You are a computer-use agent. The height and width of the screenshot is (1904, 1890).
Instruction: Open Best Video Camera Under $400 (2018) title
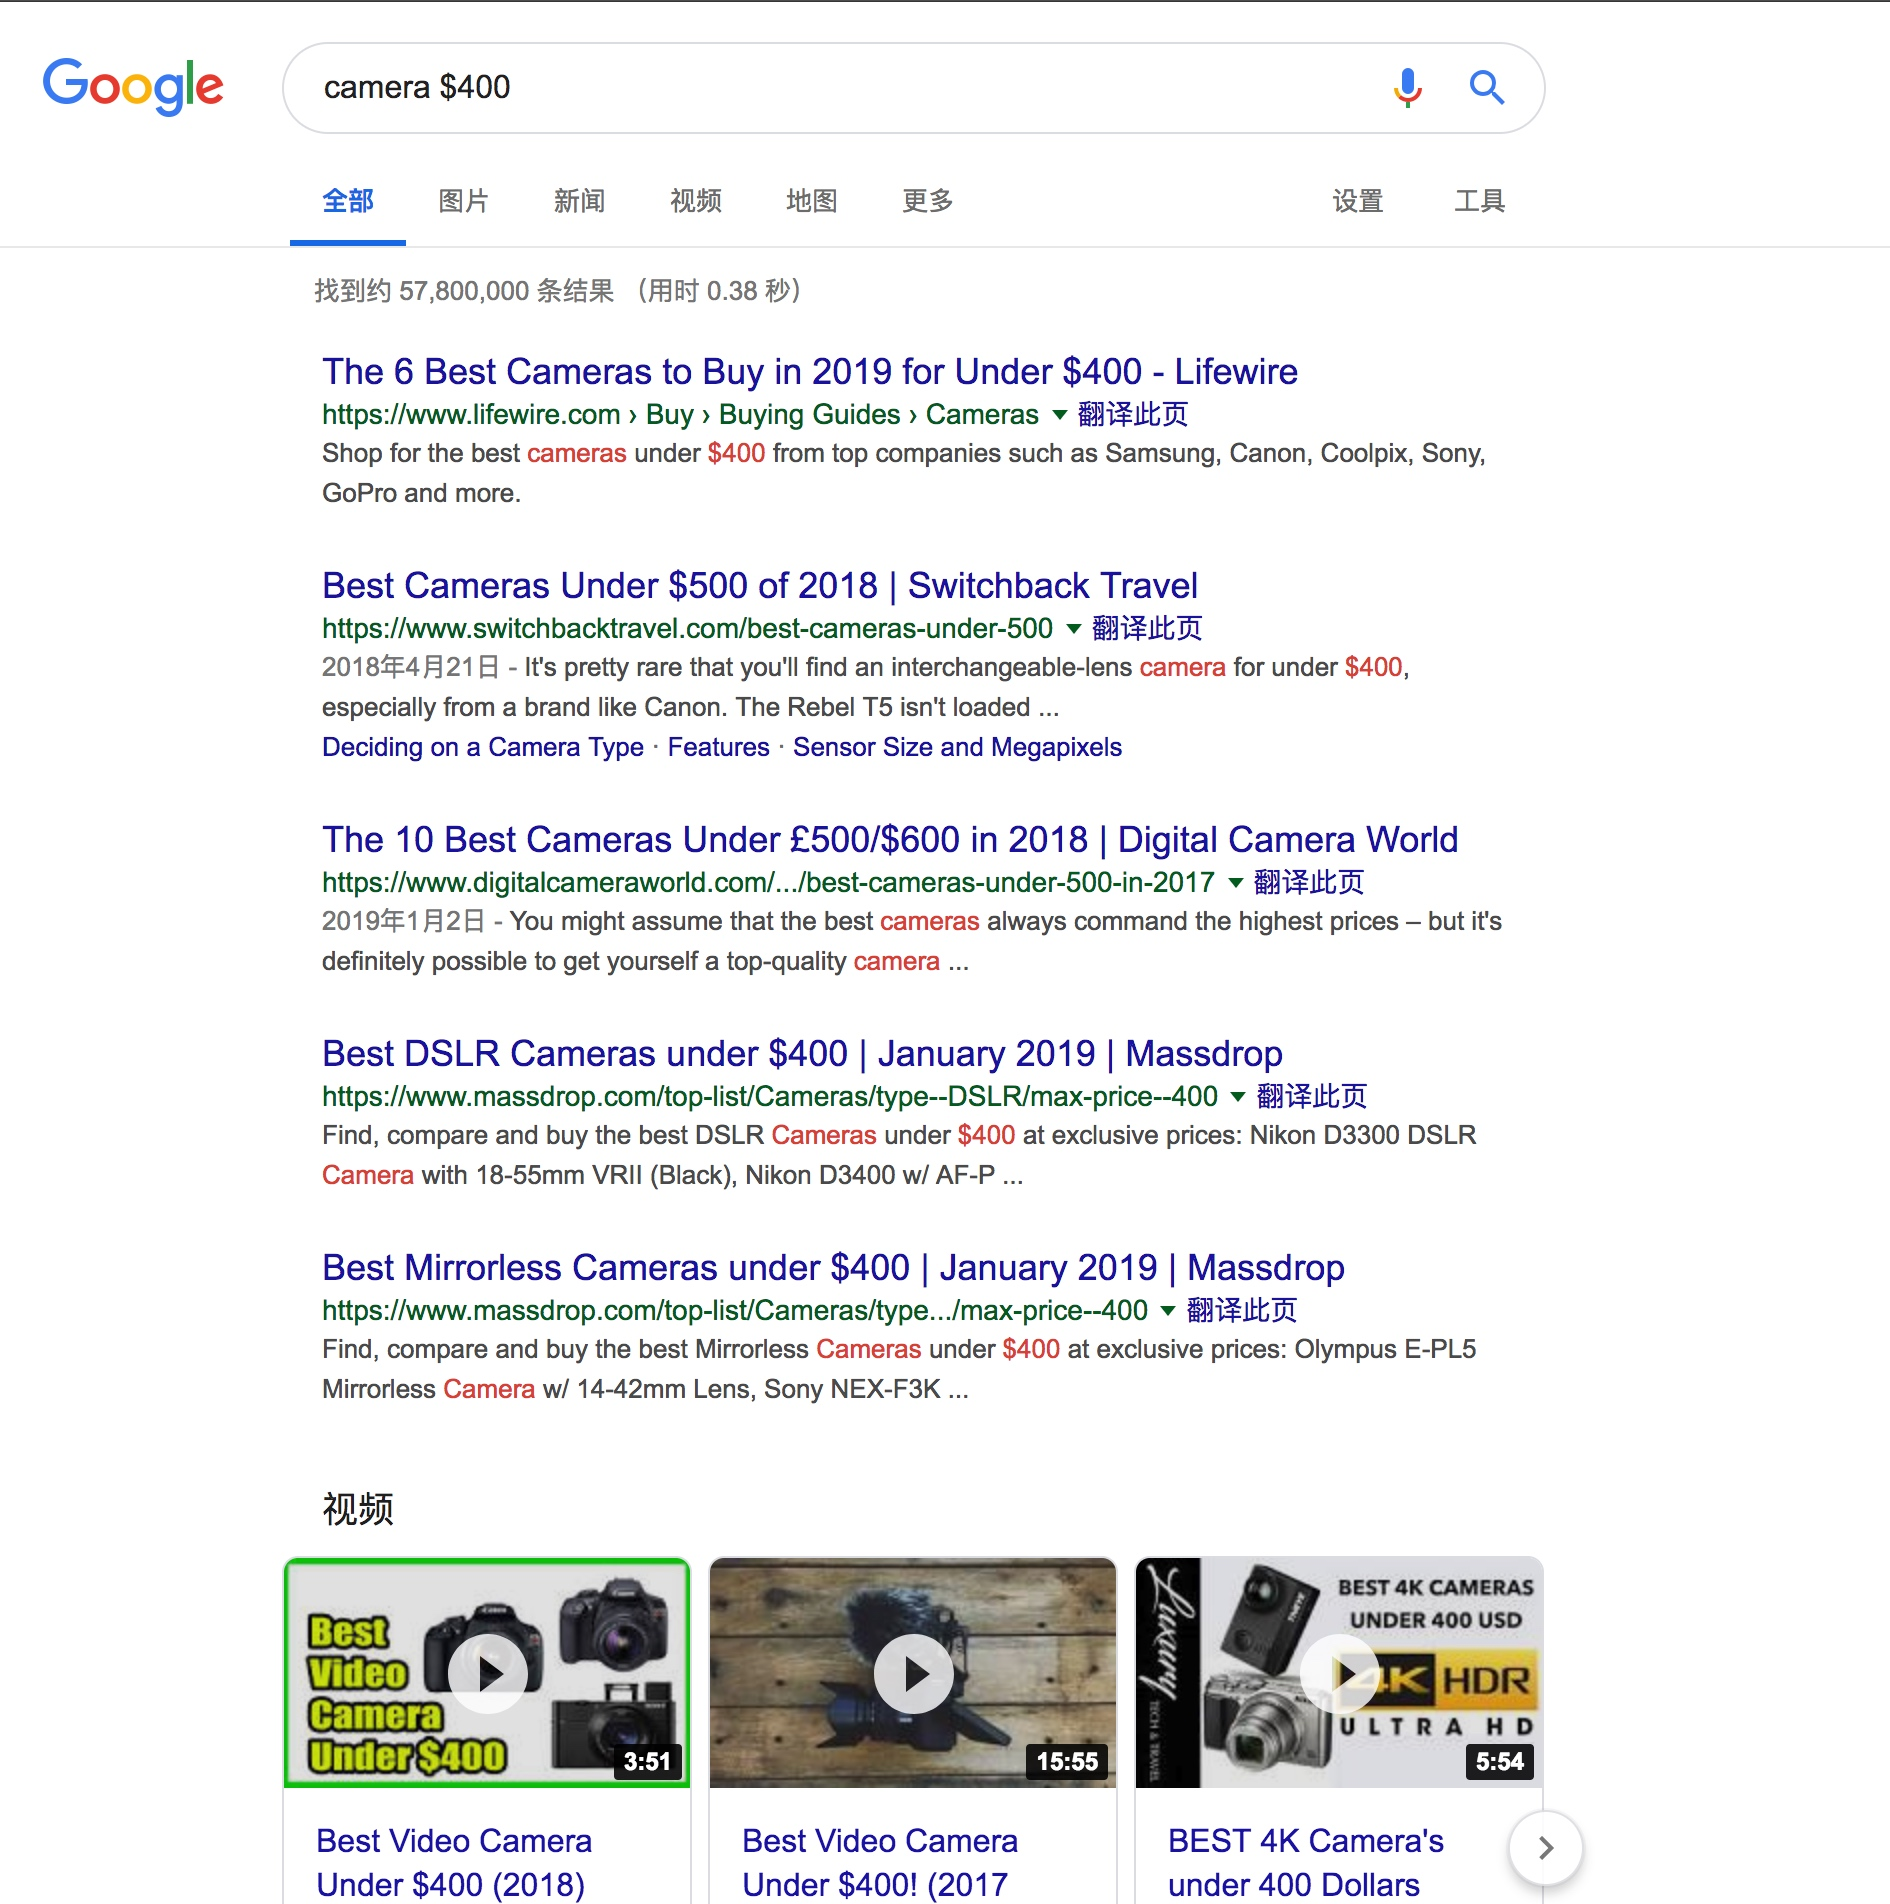tap(454, 1863)
